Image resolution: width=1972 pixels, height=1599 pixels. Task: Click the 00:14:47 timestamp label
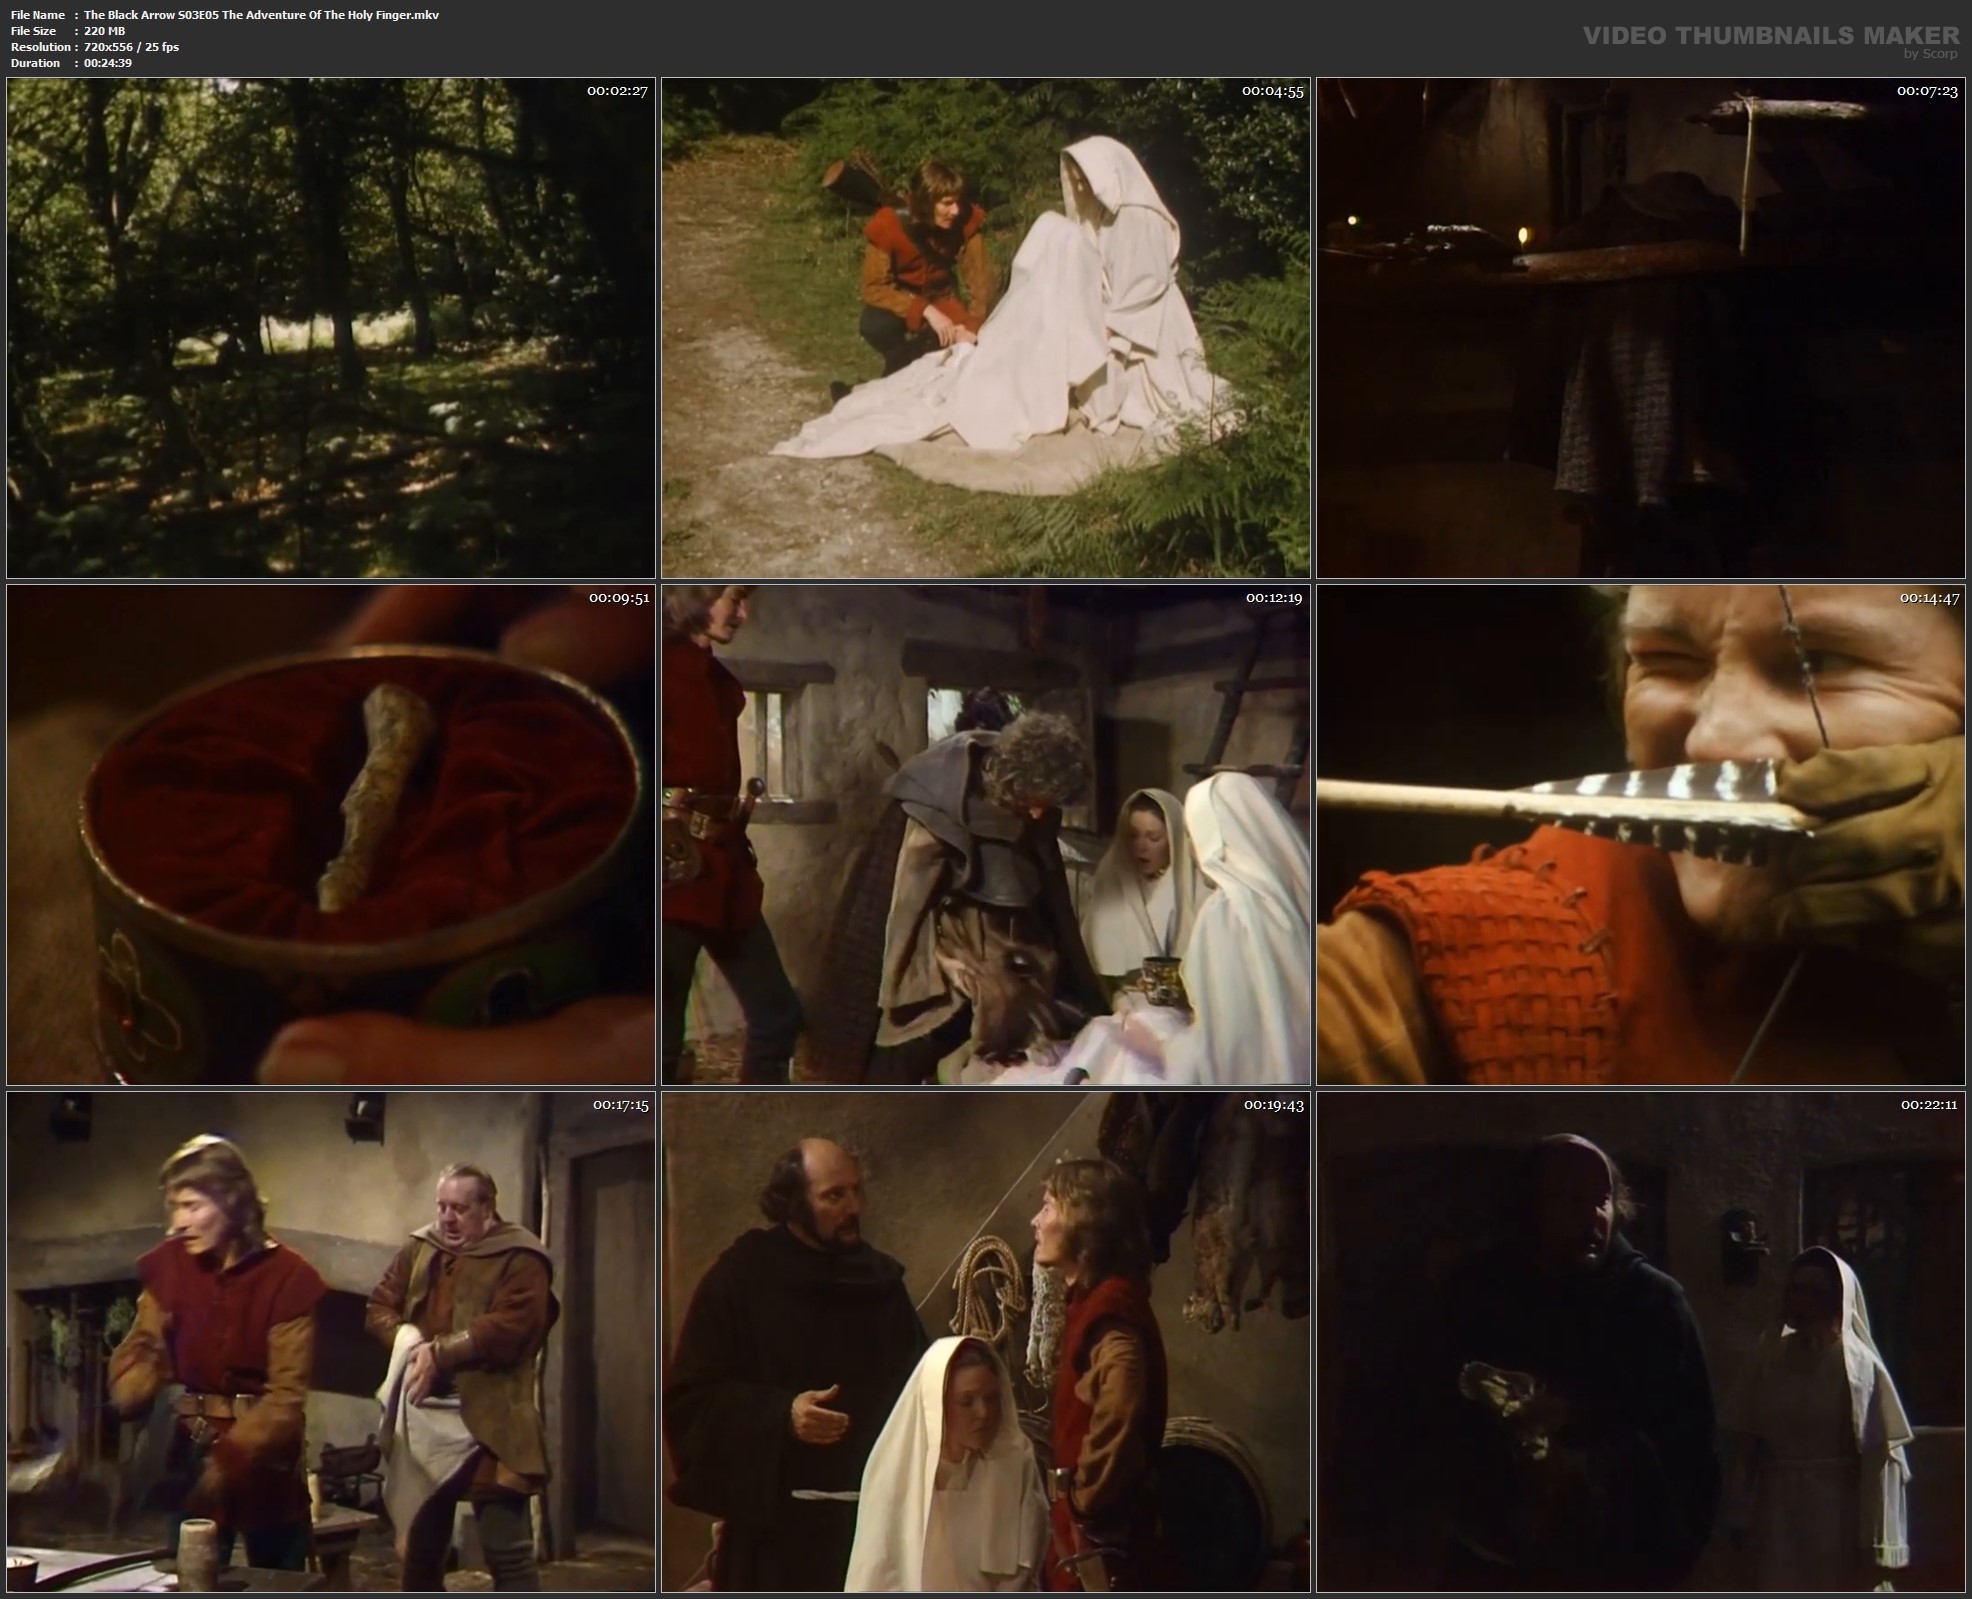pos(1929,598)
